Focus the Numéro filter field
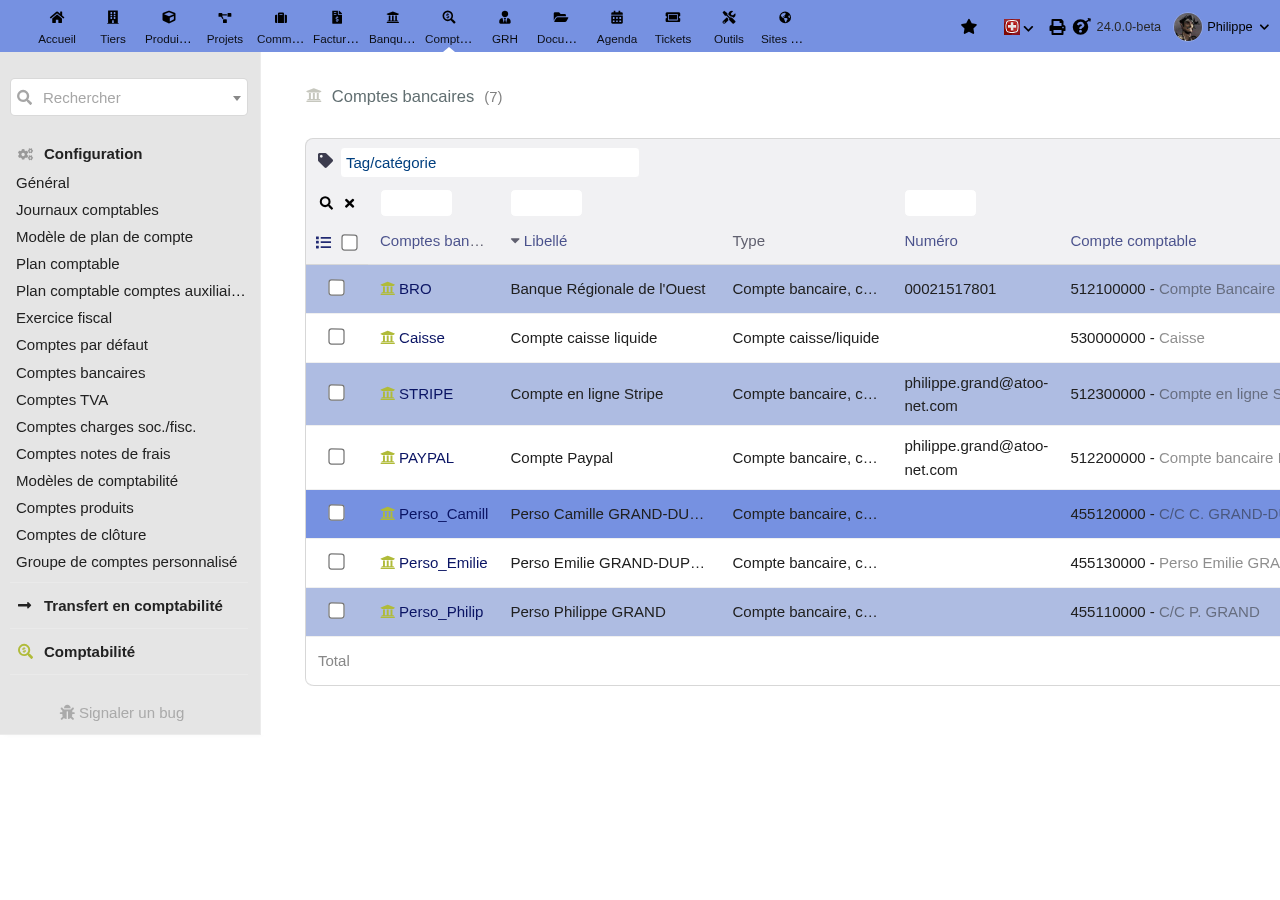This screenshot has width=1280, height=900. click(940, 203)
